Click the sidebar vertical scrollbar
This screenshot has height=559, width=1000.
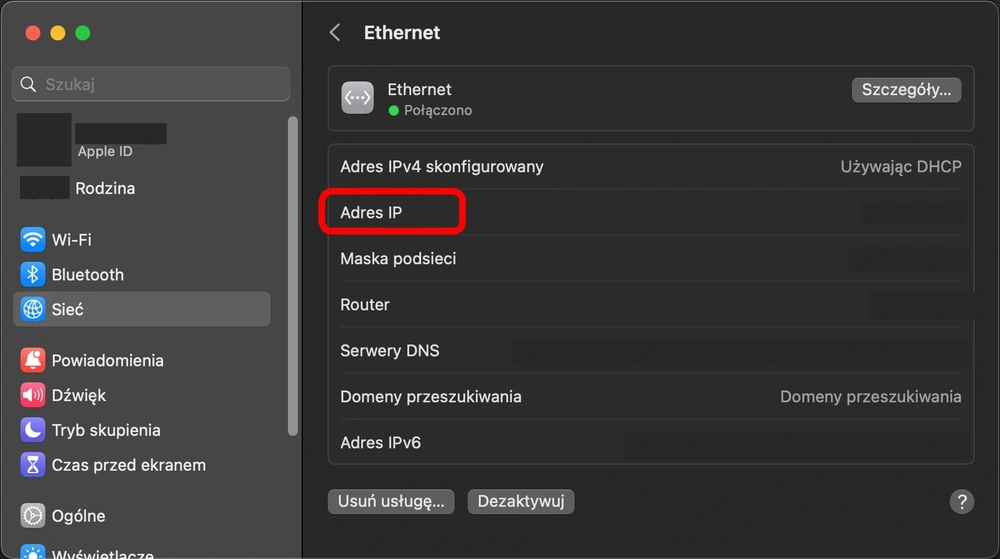tap(293, 276)
